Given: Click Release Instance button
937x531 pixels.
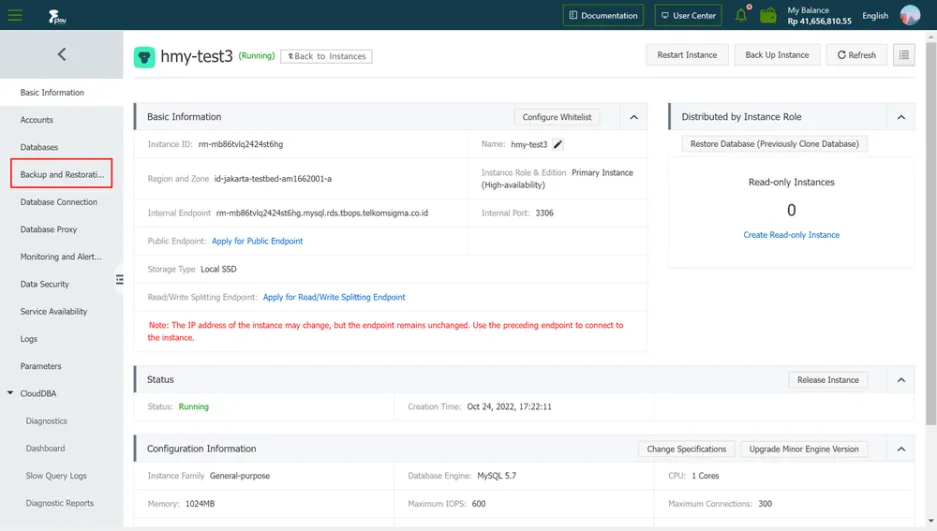Looking at the screenshot, I should tap(828, 380).
